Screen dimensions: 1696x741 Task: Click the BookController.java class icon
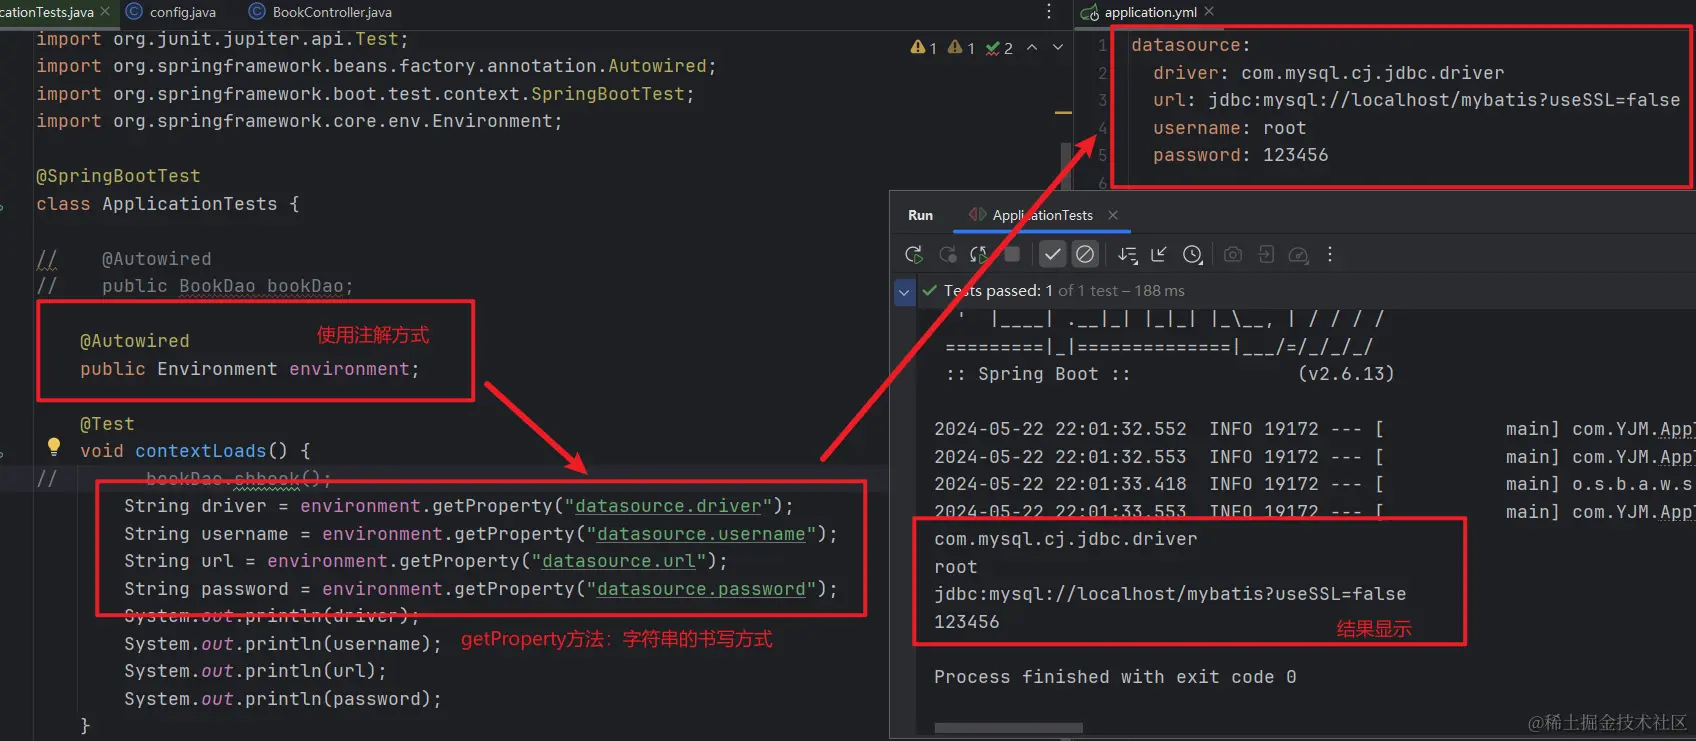point(257,12)
